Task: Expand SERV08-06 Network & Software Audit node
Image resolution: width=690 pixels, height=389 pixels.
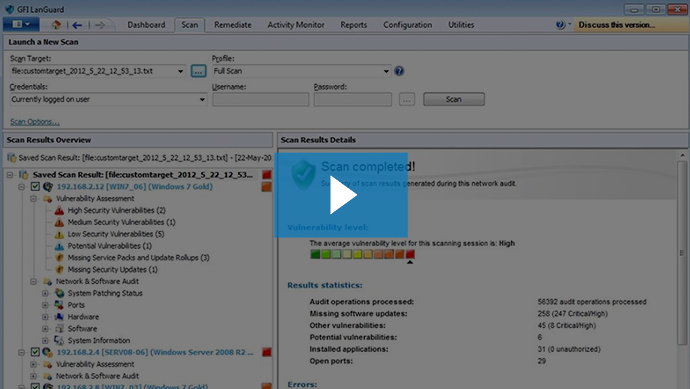Action: point(33,376)
